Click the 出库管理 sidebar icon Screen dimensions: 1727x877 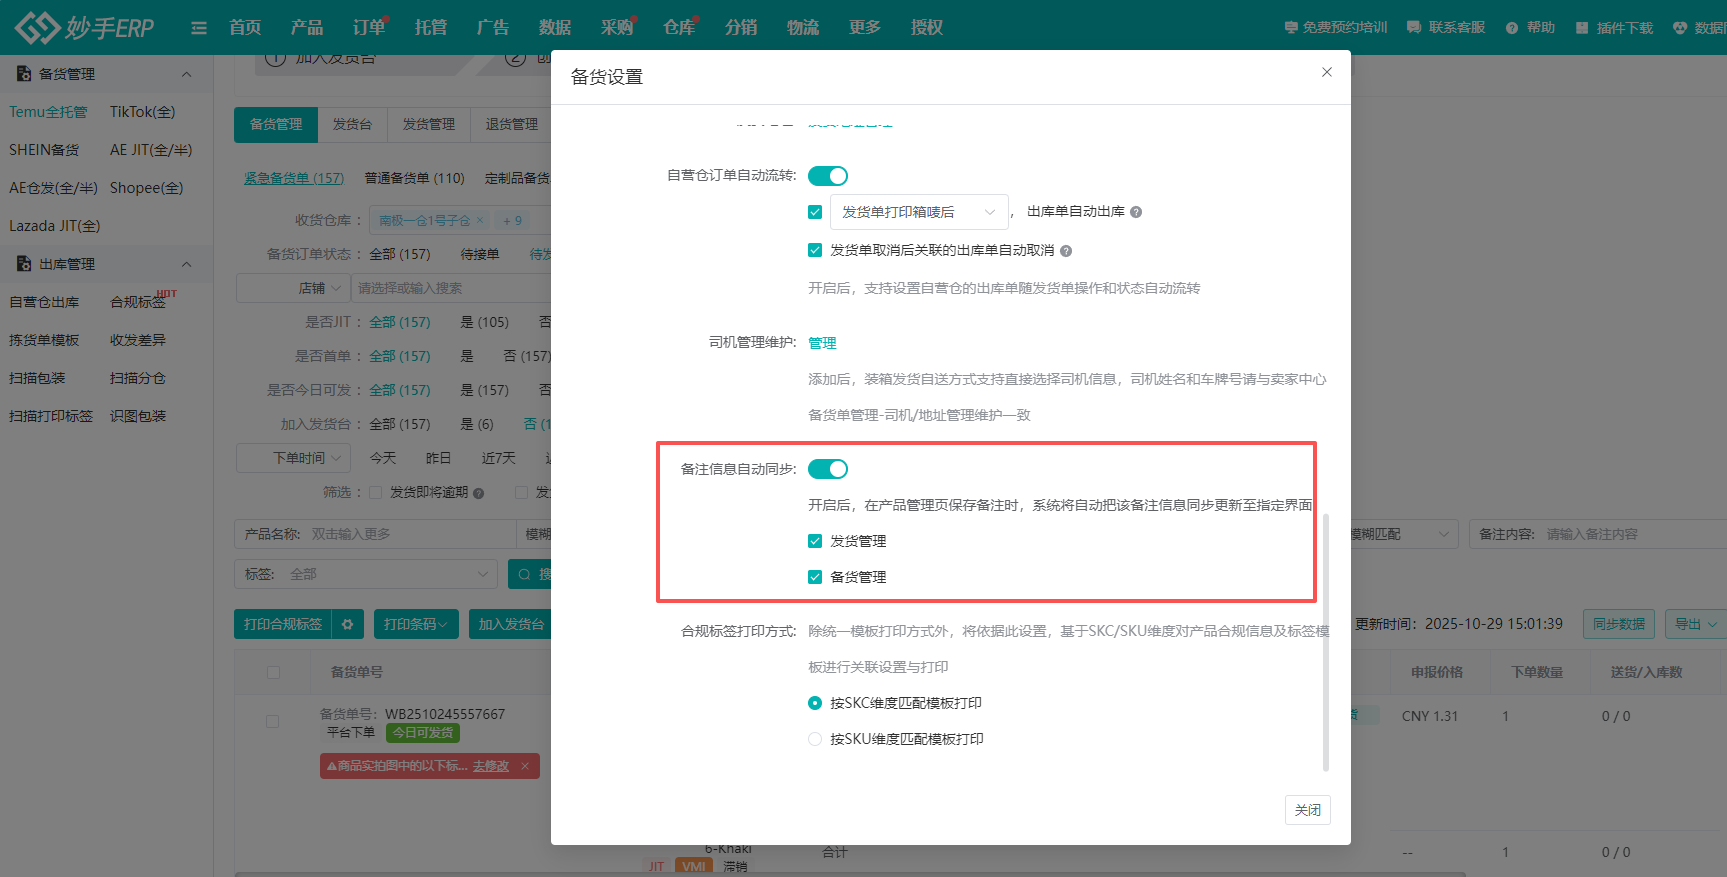point(24,264)
